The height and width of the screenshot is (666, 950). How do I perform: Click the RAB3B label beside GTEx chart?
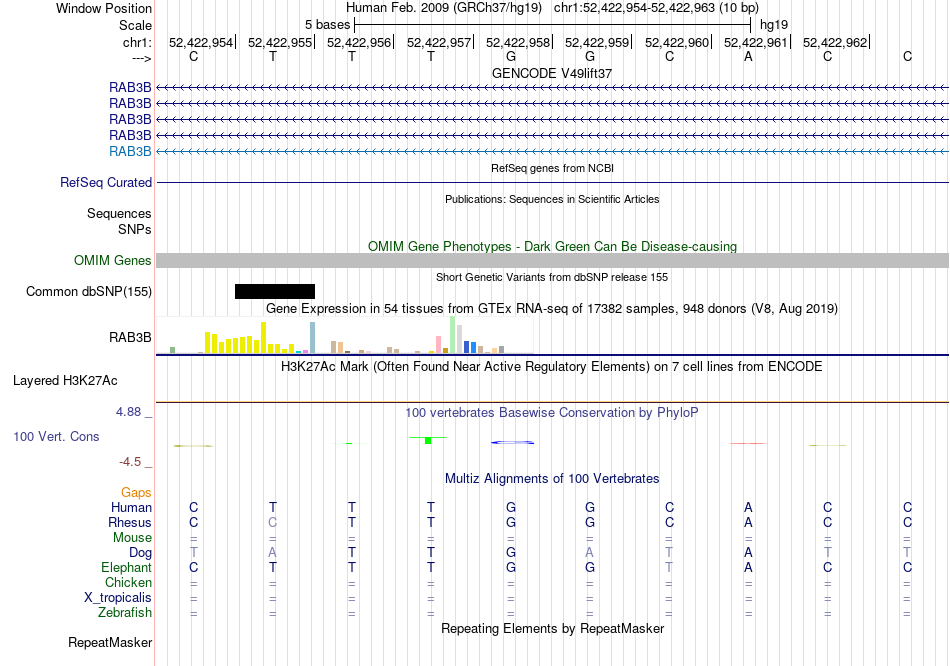[130, 338]
